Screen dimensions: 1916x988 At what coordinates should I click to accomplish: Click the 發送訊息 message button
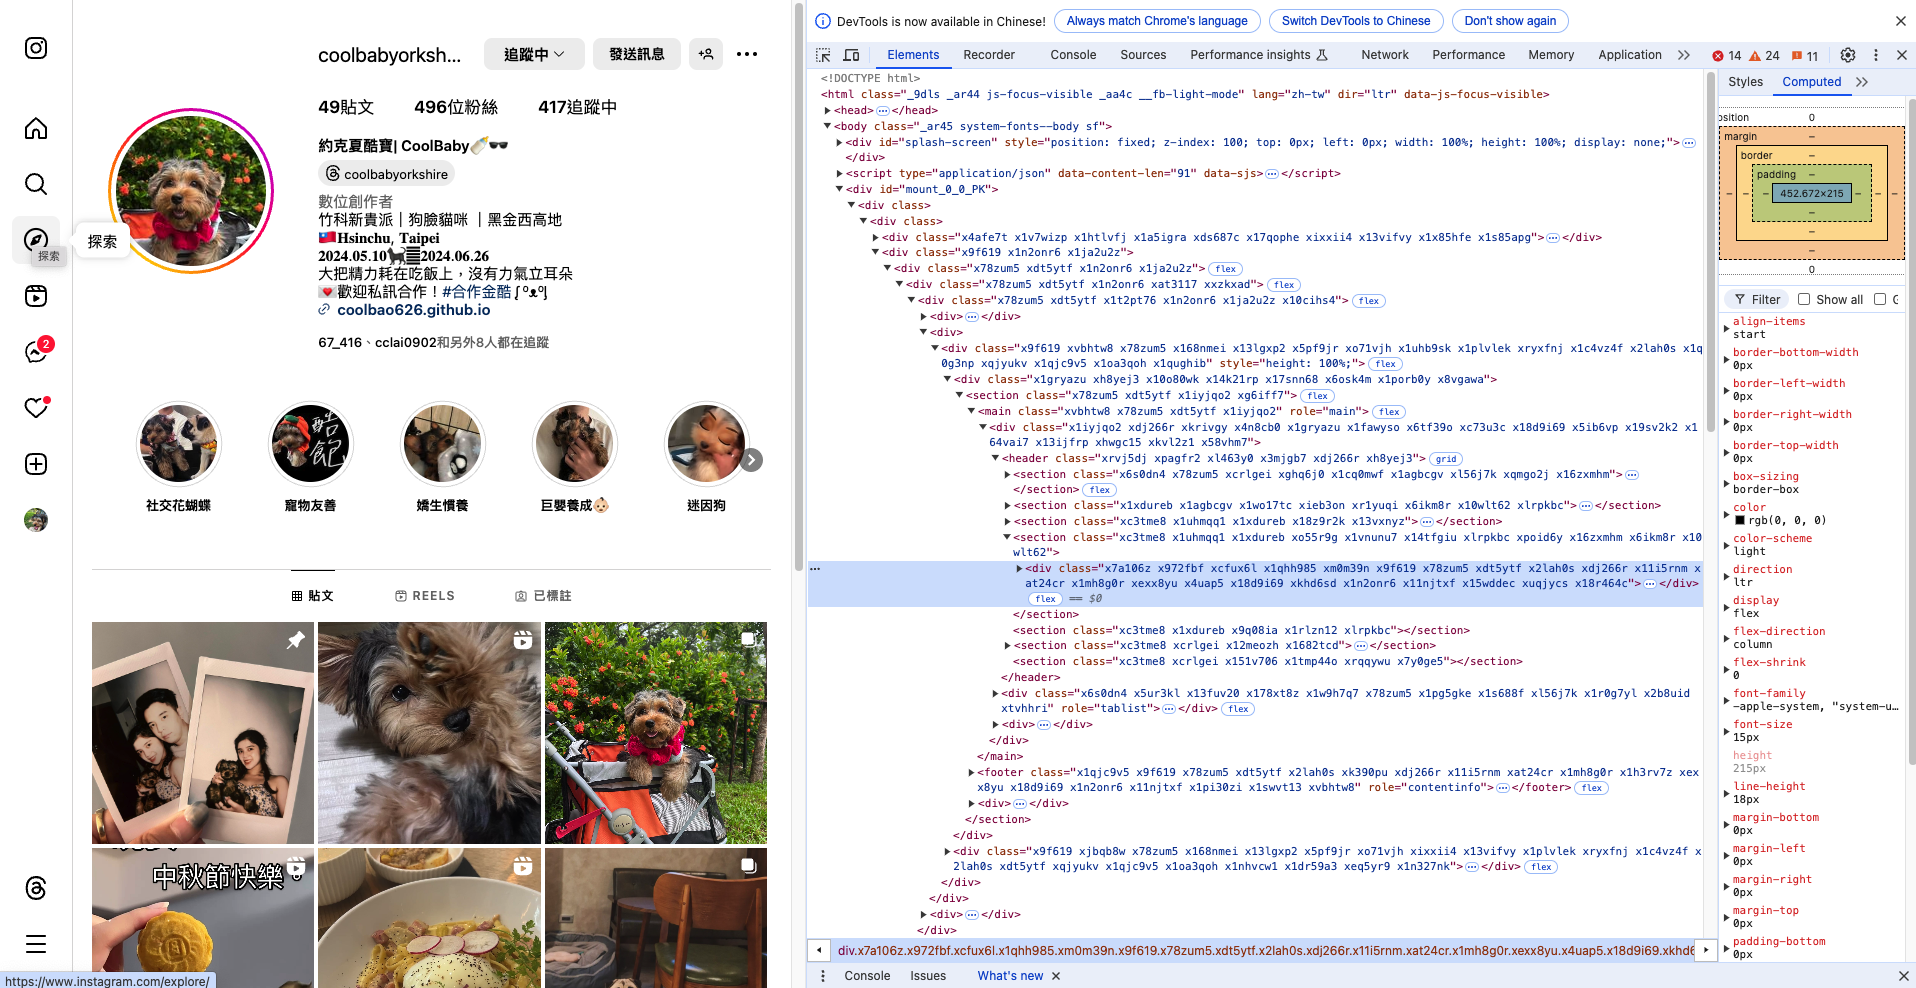coord(636,54)
